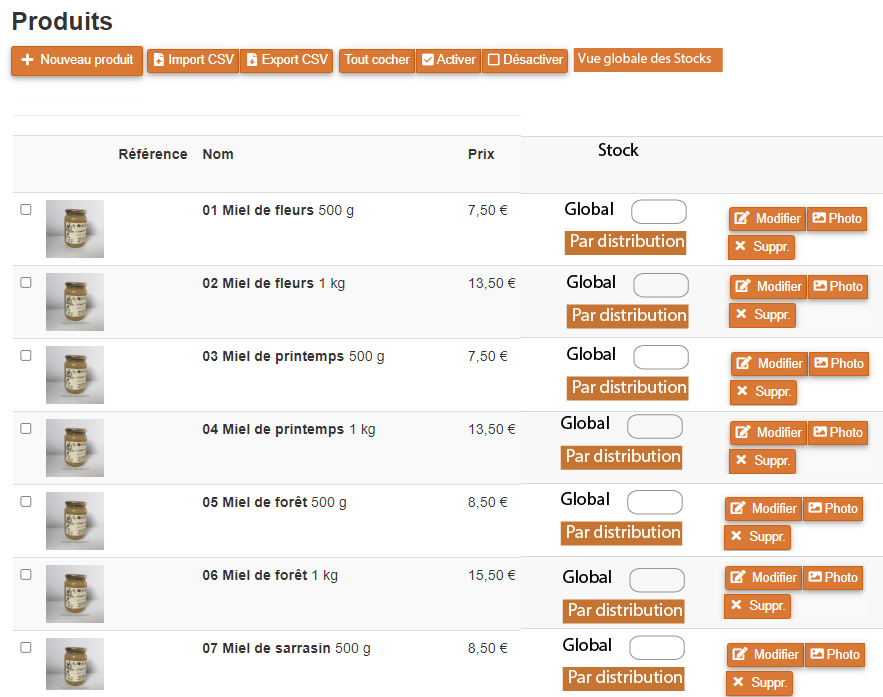This screenshot has width=883, height=697.
Task: Open thumbnail image of 03 Miel de printemps 500 g
Action: pos(75,375)
